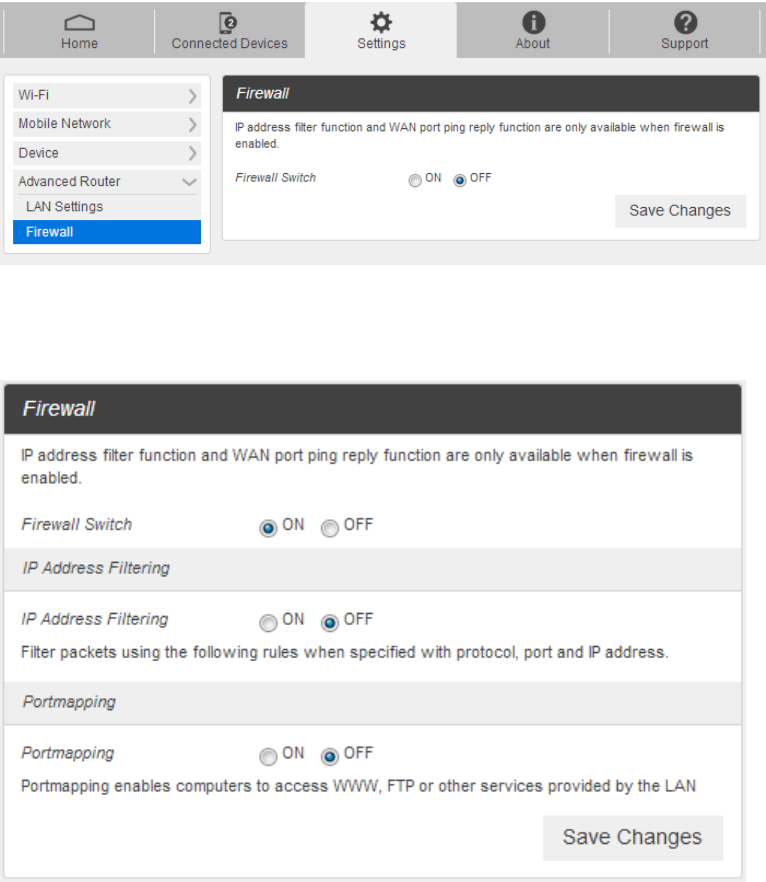Select Firewall in the sidebar menu
The image size is (766, 882).
coord(50,232)
